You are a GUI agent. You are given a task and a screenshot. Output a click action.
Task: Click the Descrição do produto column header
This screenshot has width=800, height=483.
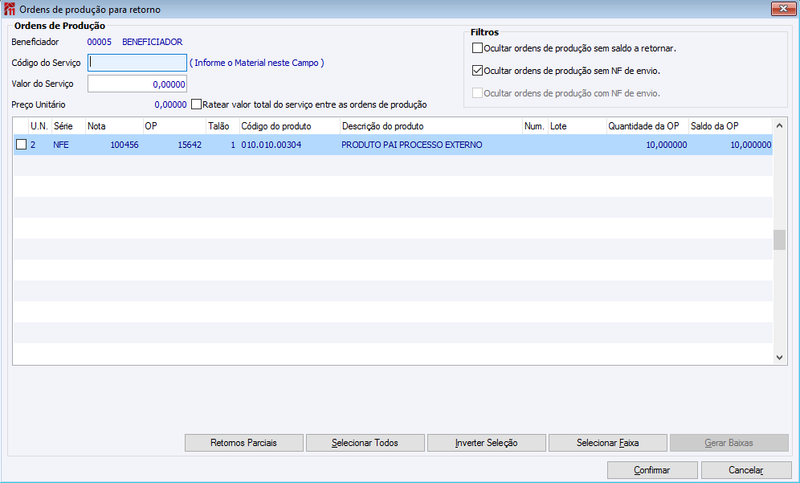(x=431, y=126)
